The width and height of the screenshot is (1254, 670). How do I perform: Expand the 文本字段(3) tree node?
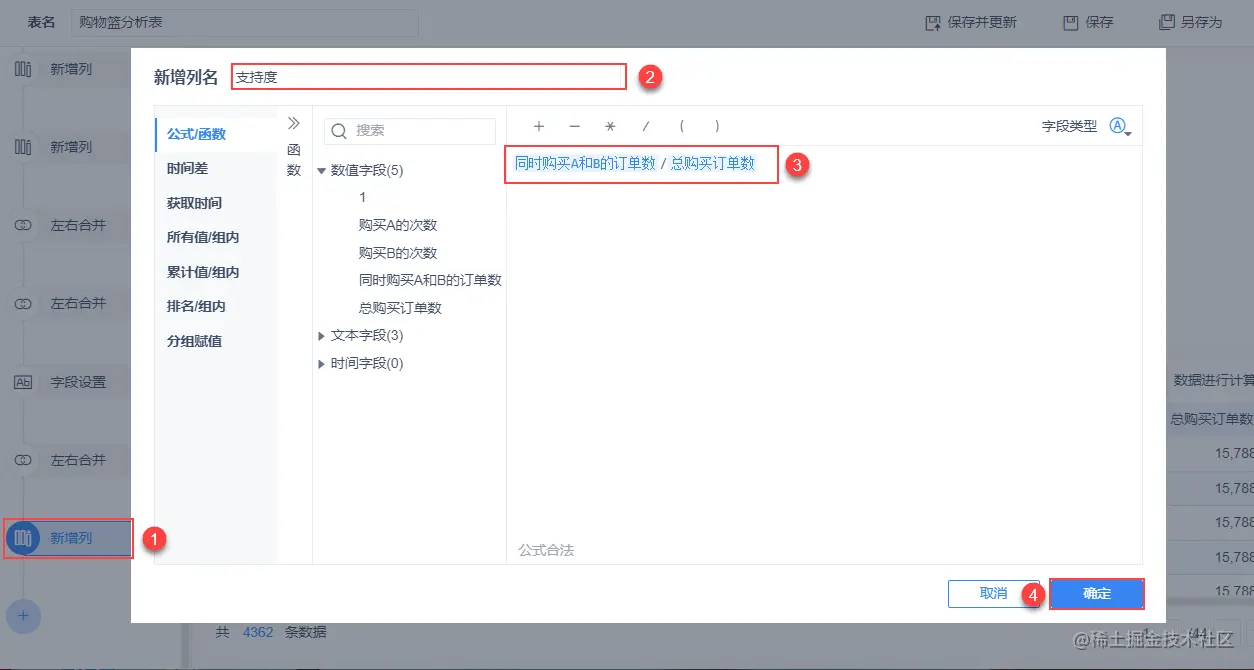point(320,335)
